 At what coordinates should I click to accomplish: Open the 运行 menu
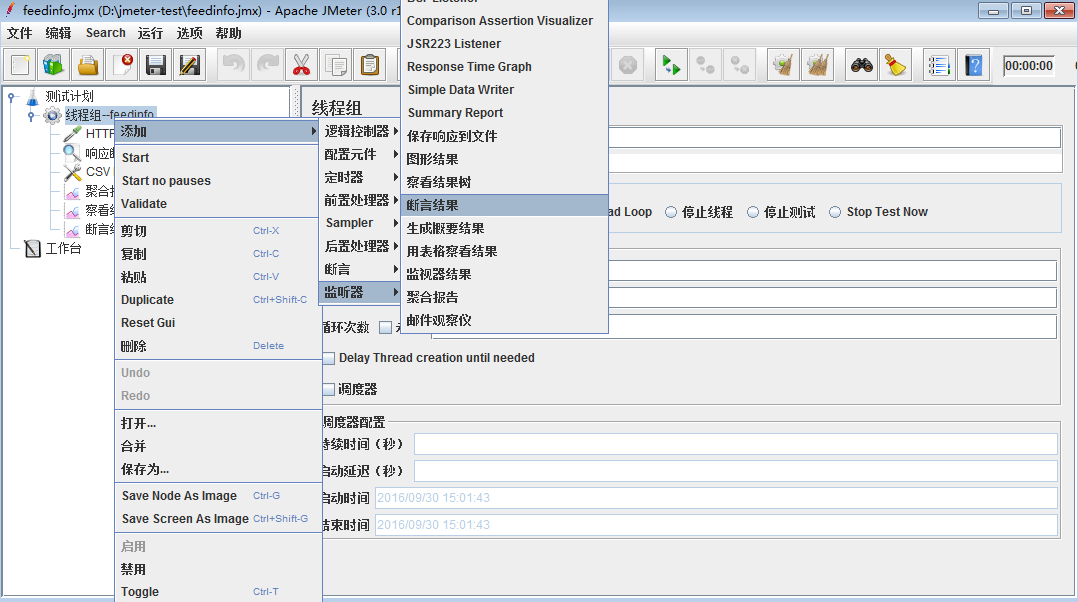pyautogui.click(x=150, y=33)
